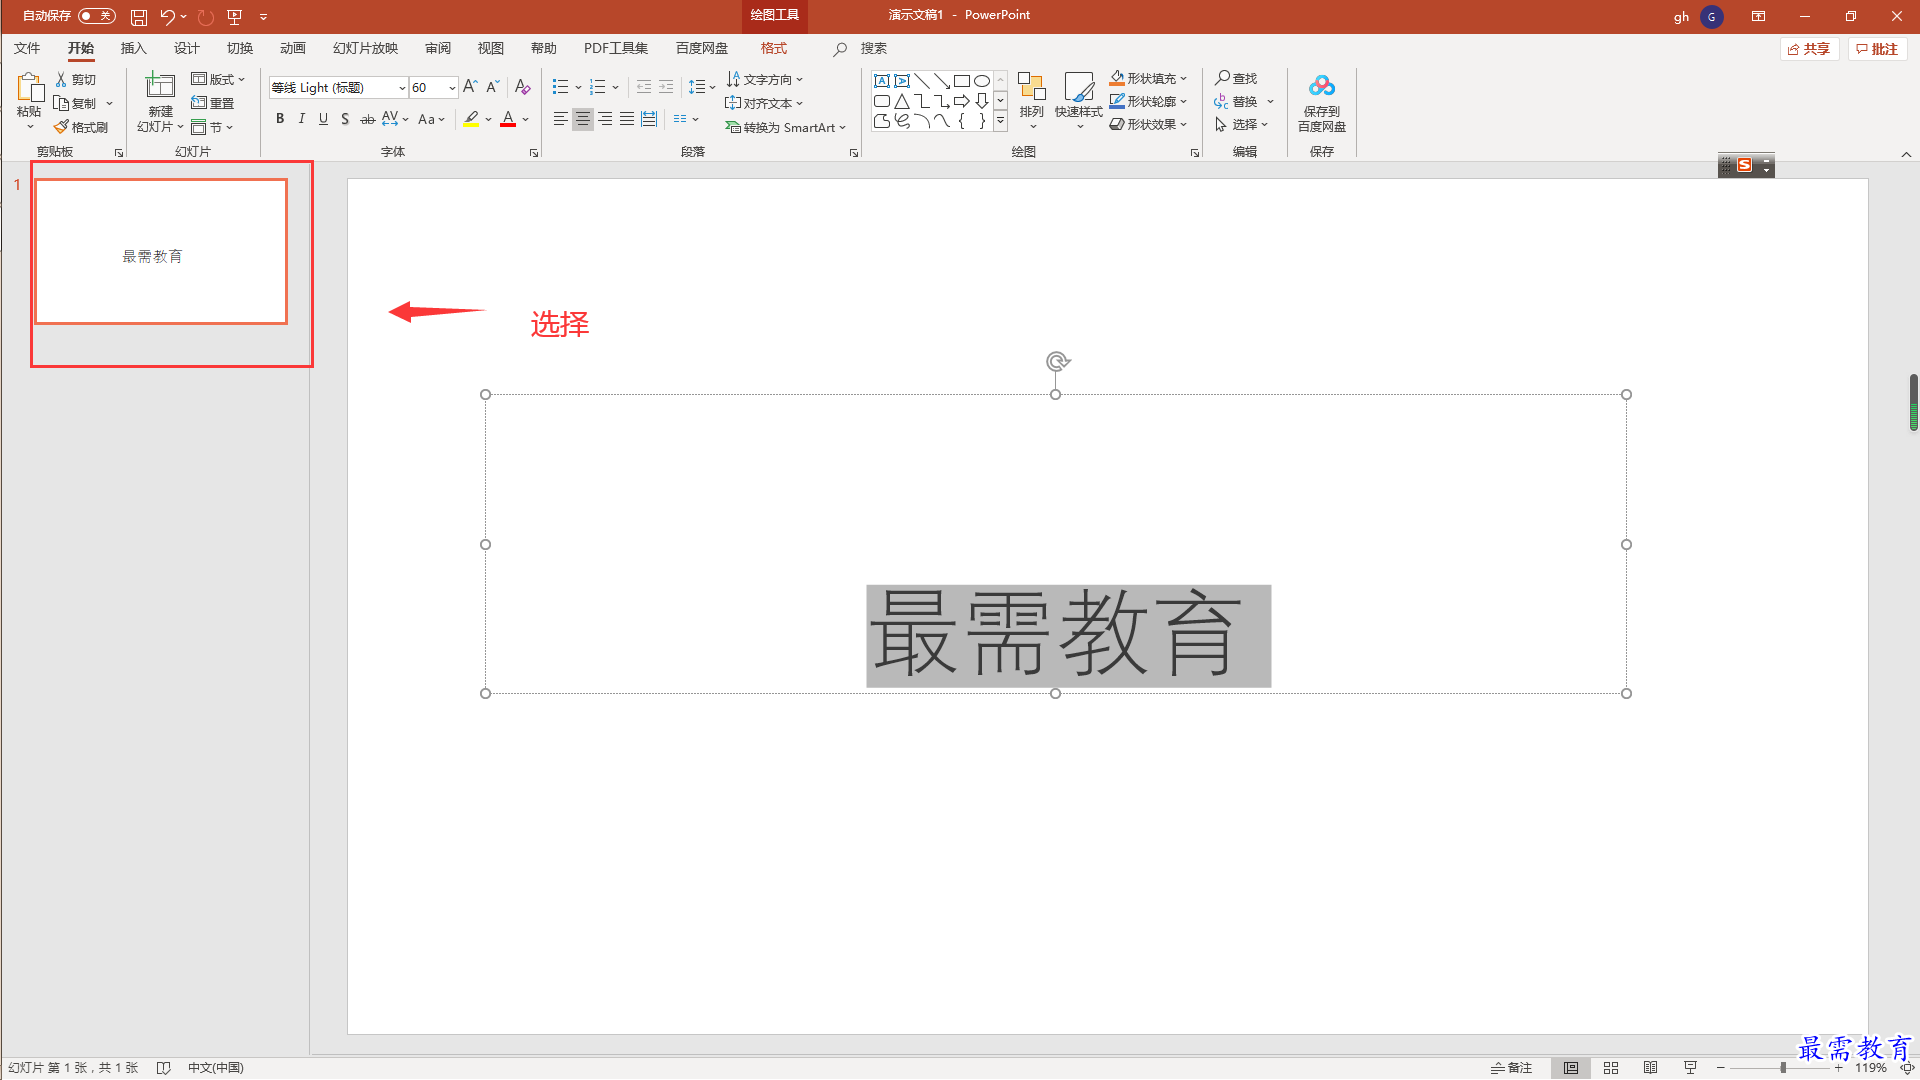The image size is (1920, 1080).
Task: Click the Comments (批注) button
Action: pos(1877,49)
